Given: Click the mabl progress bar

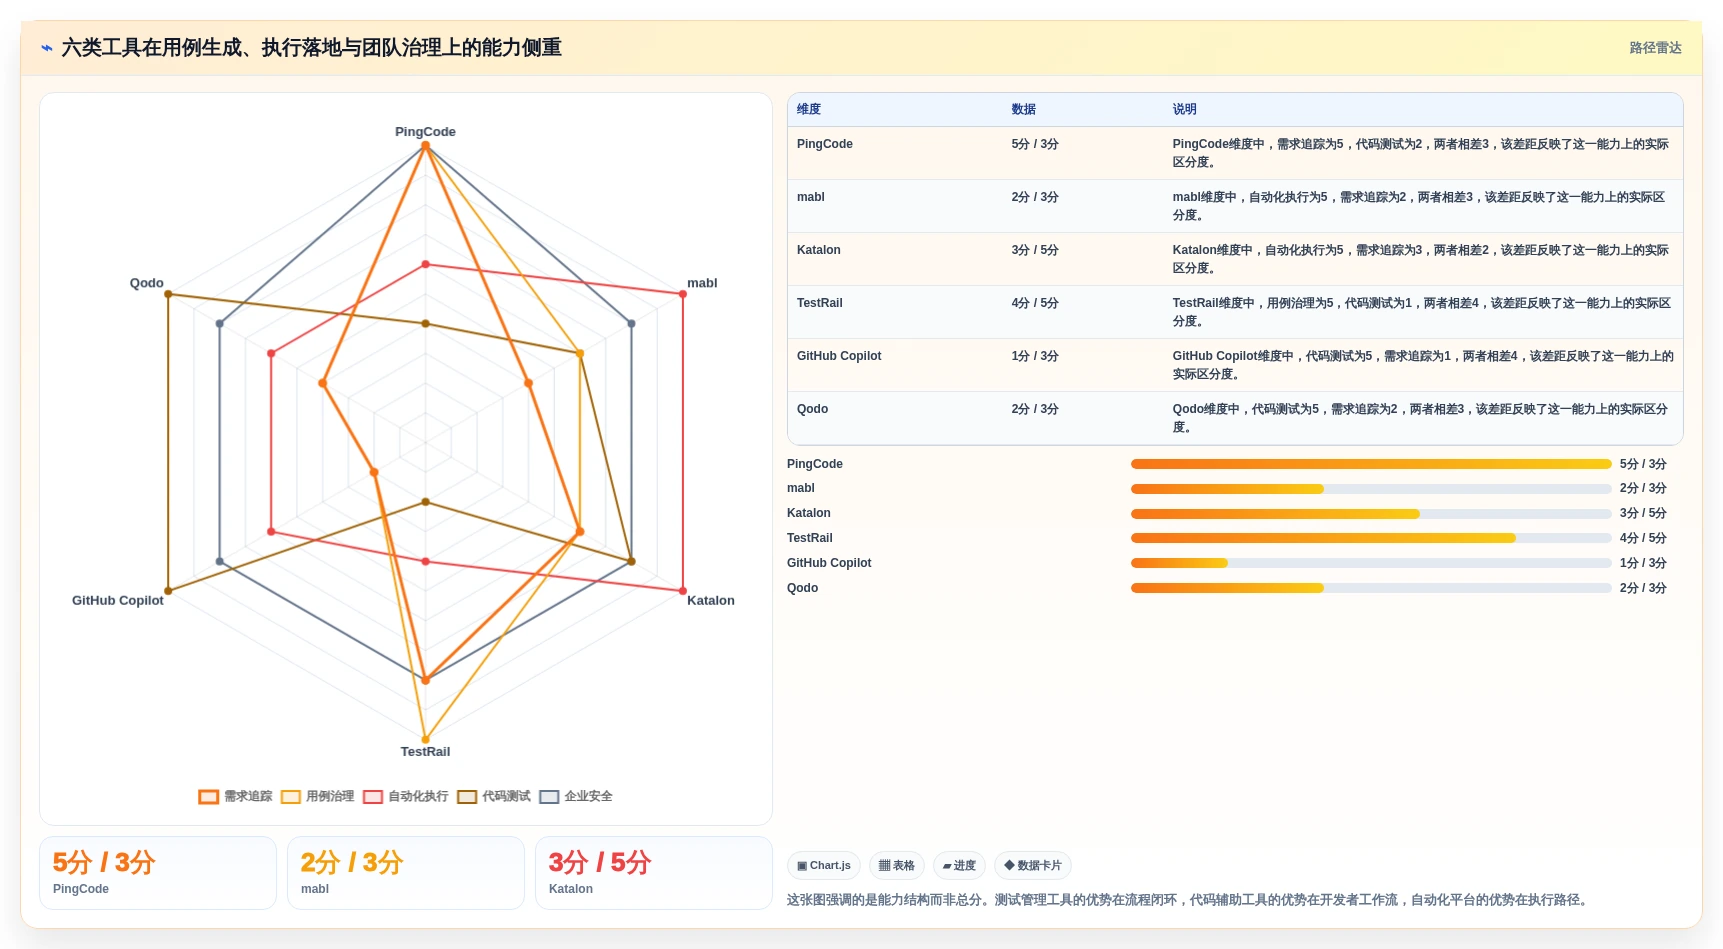Looking at the screenshot, I should (1371, 489).
